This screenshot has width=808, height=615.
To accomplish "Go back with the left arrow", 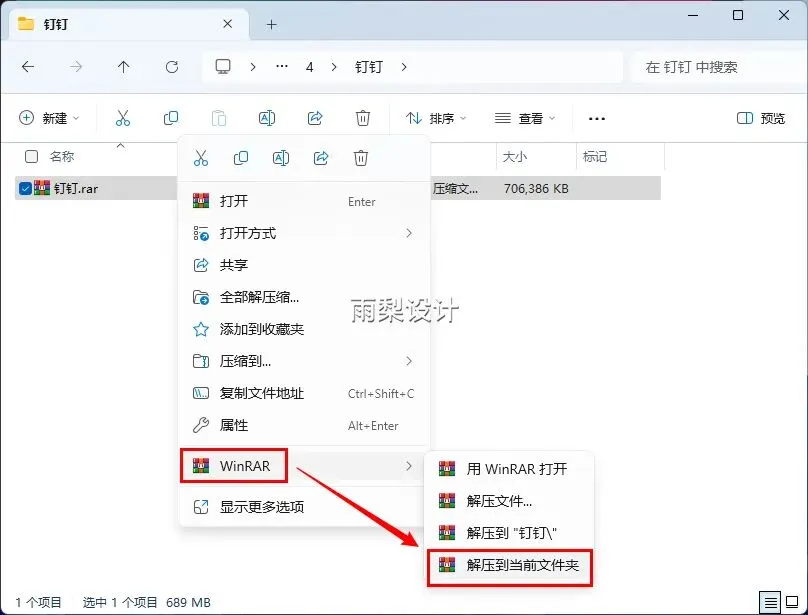I will tap(28, 67).
